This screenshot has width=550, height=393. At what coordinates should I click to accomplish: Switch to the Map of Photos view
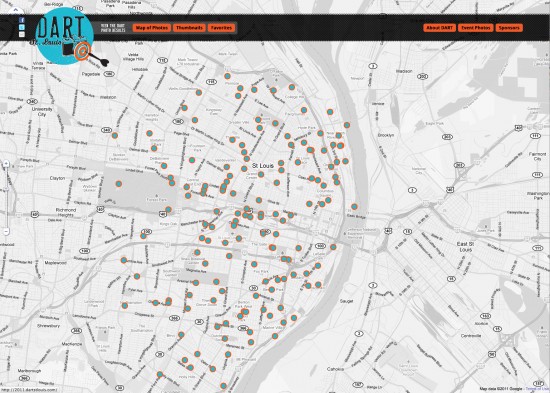(x=152, y=28)
